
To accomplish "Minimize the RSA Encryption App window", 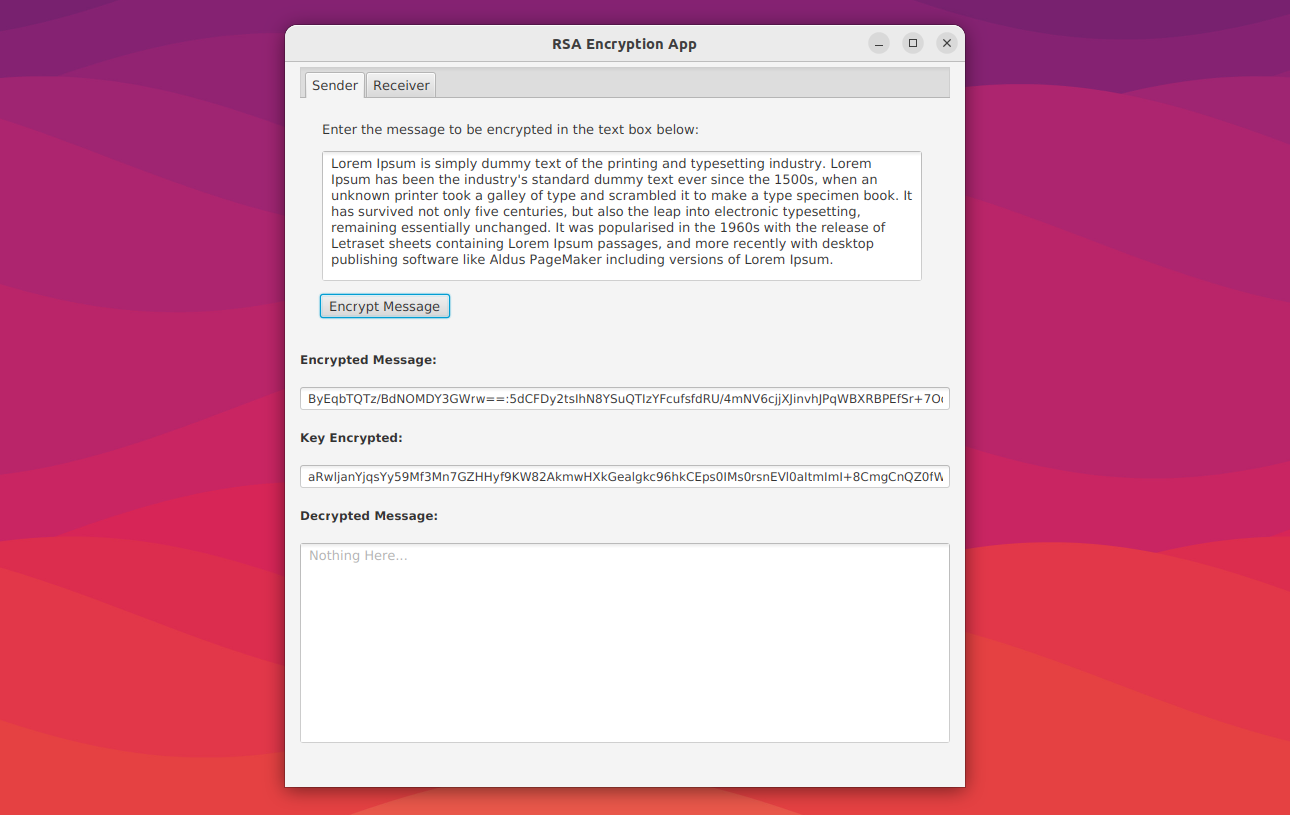I will tap(879, 43).
